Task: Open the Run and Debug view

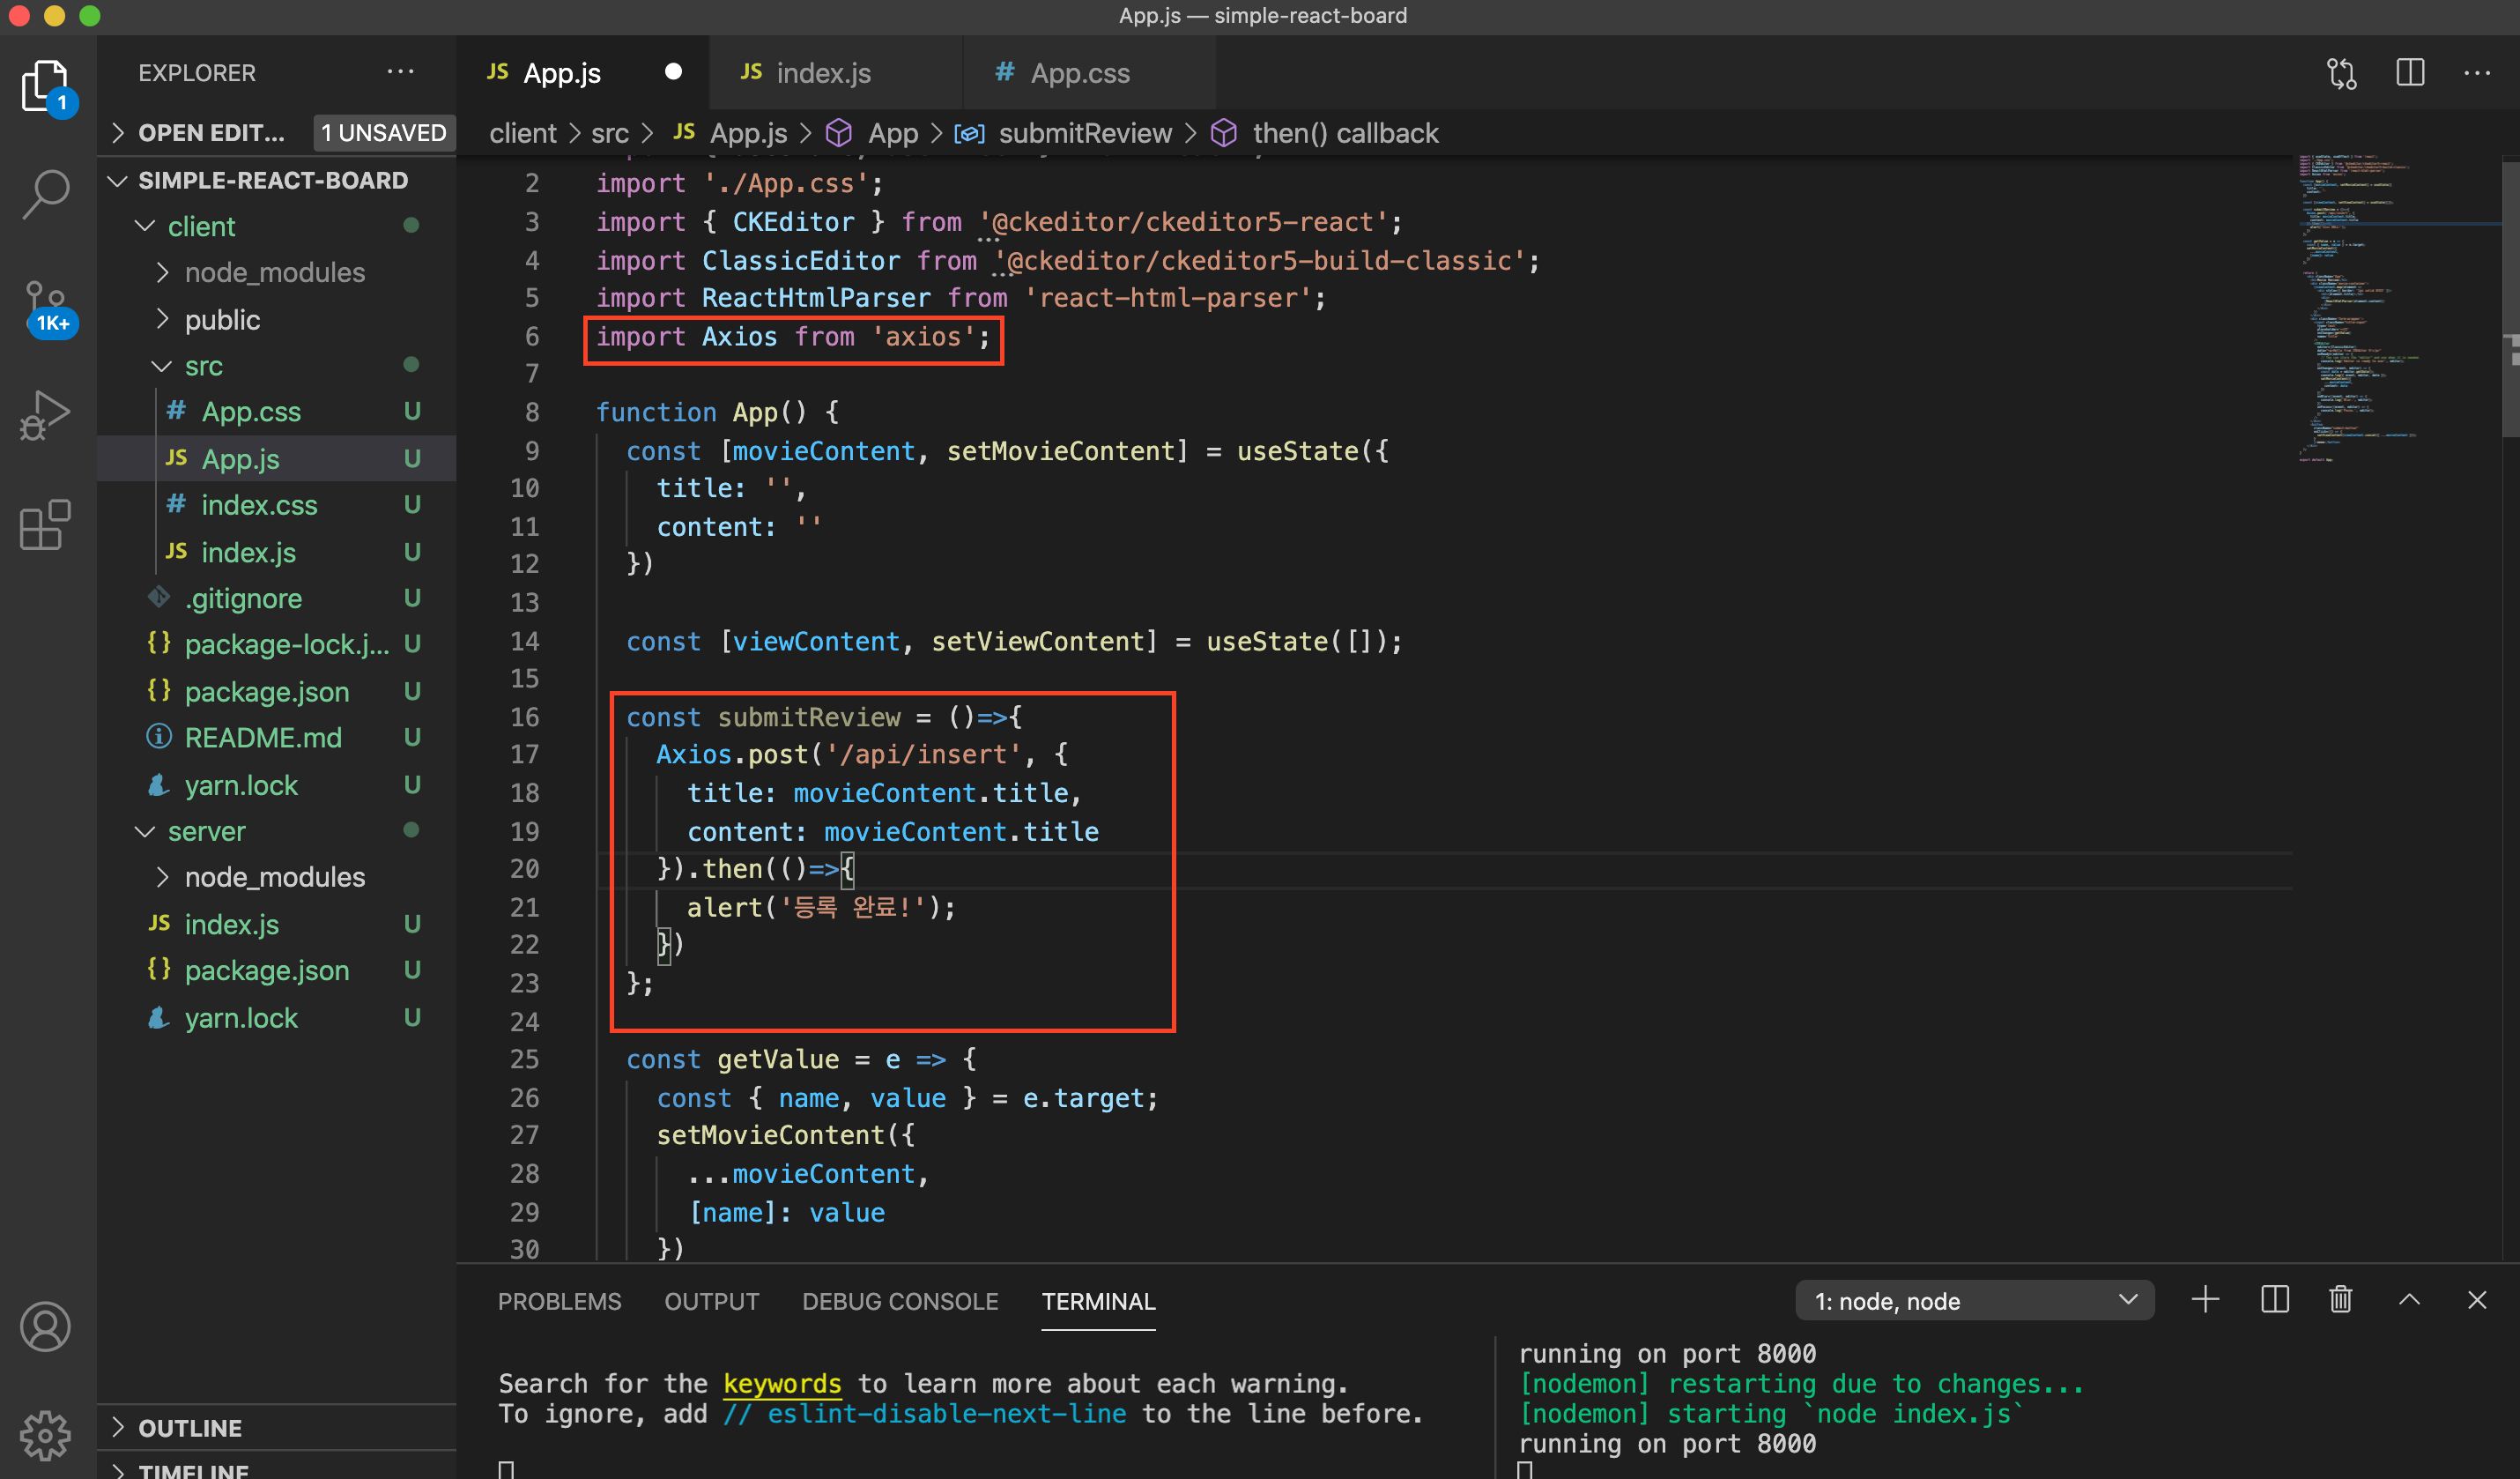Action: point(46,415)
